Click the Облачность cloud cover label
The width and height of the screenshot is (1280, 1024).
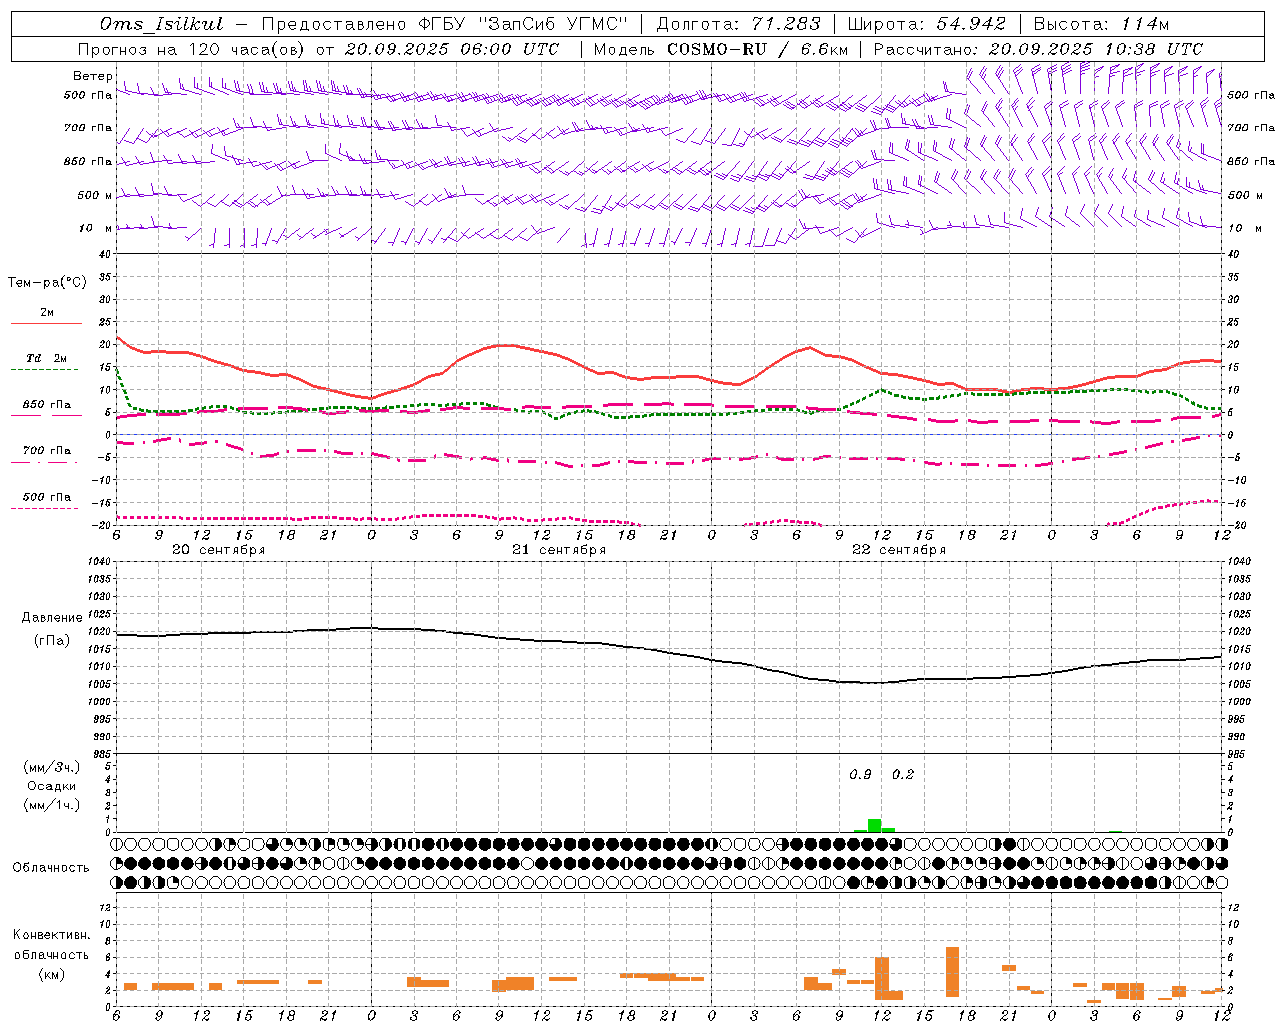51,867
